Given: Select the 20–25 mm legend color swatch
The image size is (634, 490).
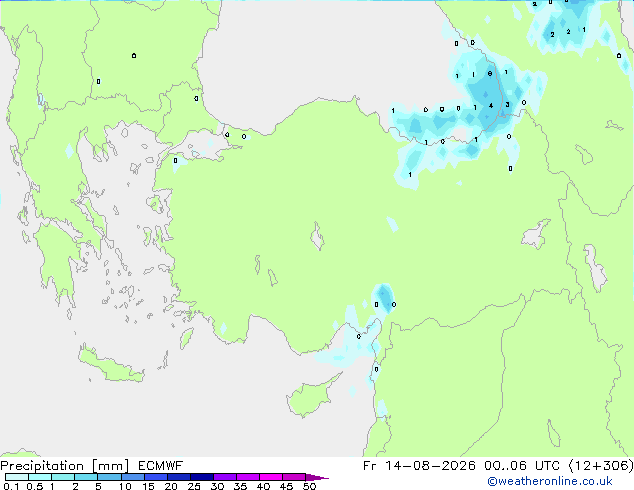Looking at the screenshot, I should (x=179, y=477).
